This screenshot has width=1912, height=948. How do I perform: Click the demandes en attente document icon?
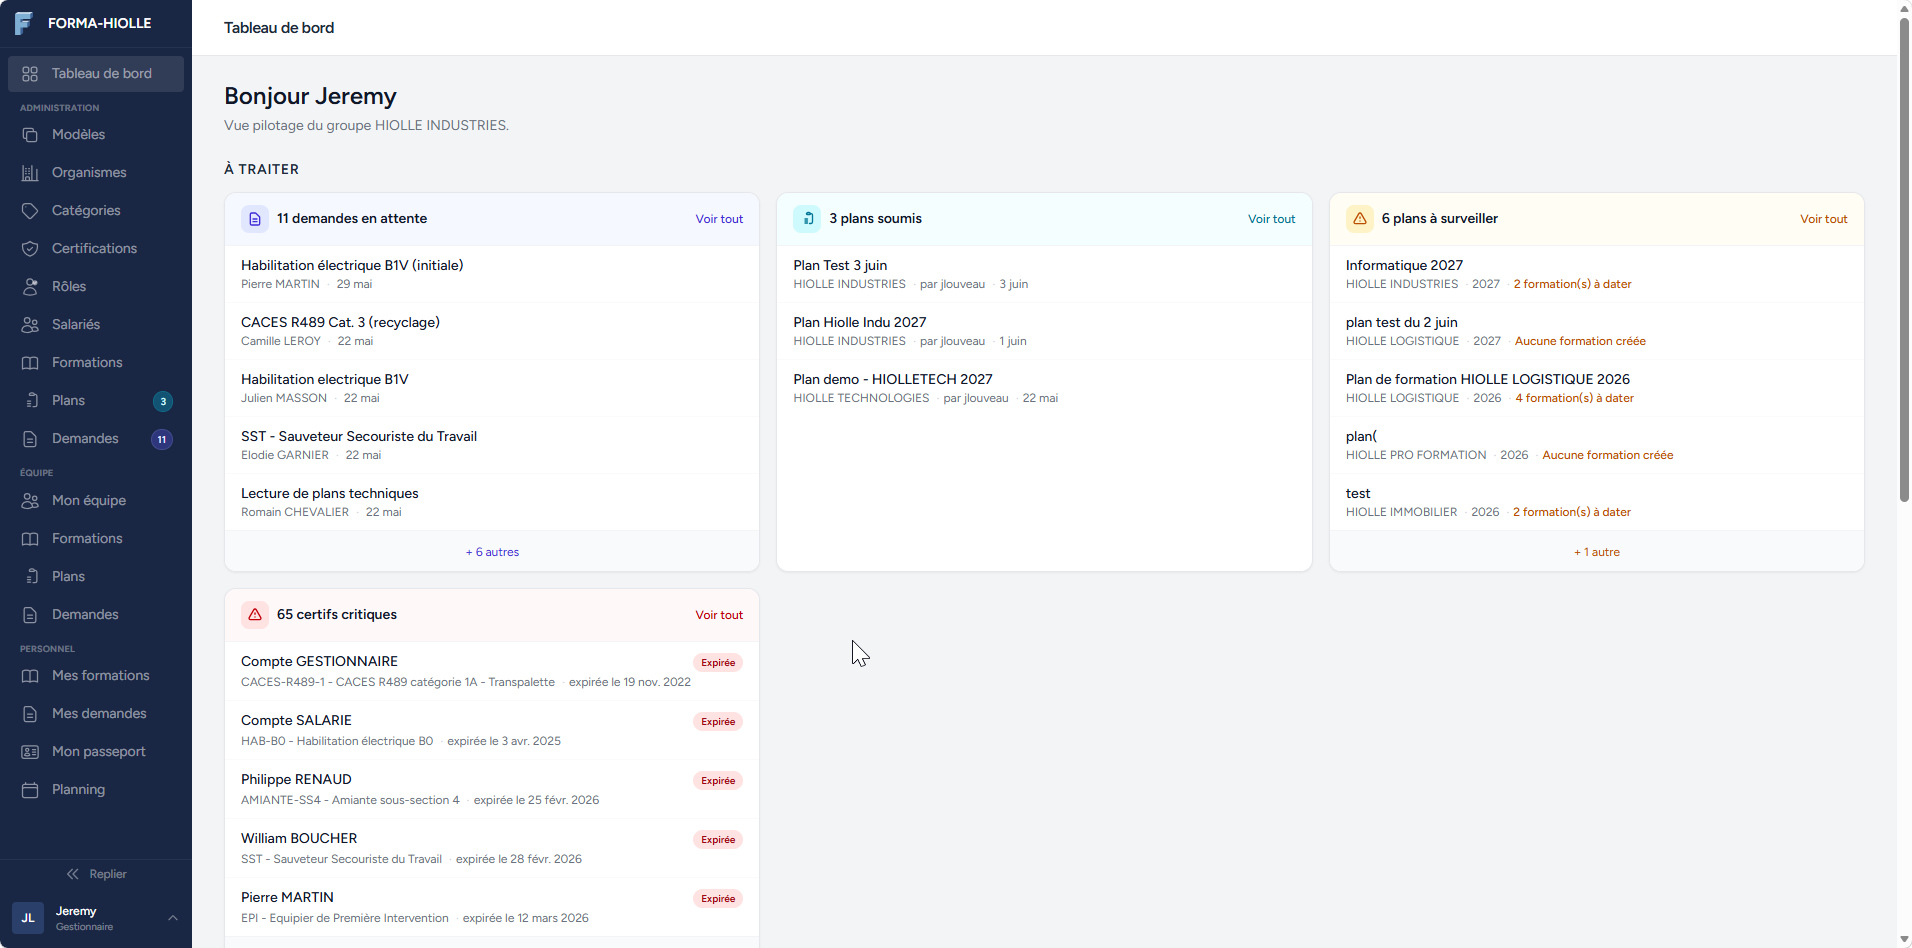(x=255, y=219)
